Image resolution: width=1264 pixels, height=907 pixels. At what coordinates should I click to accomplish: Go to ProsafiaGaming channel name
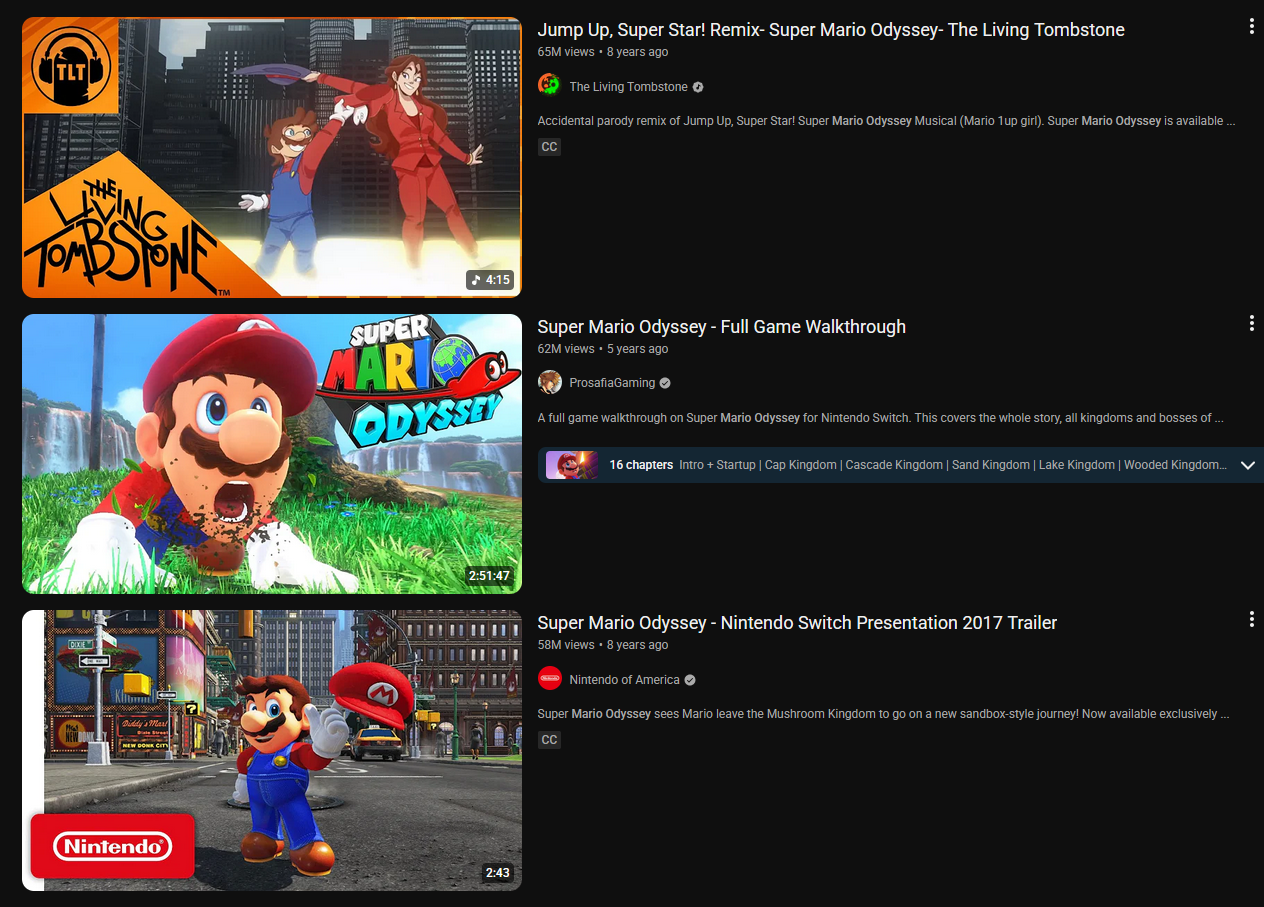pyautogui.click(x=612, y=383)
